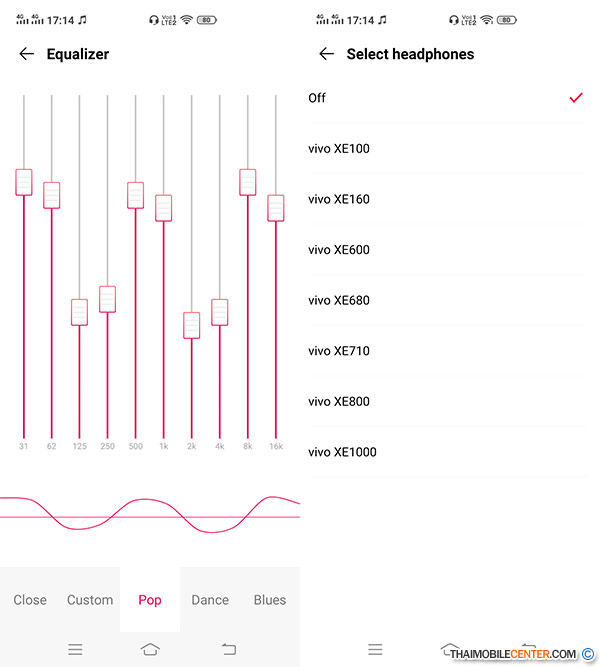Image resolution: width=600 pixels, height=667 pixels.
Task: Switch to the Blues preset
Action: pos(270,600)
